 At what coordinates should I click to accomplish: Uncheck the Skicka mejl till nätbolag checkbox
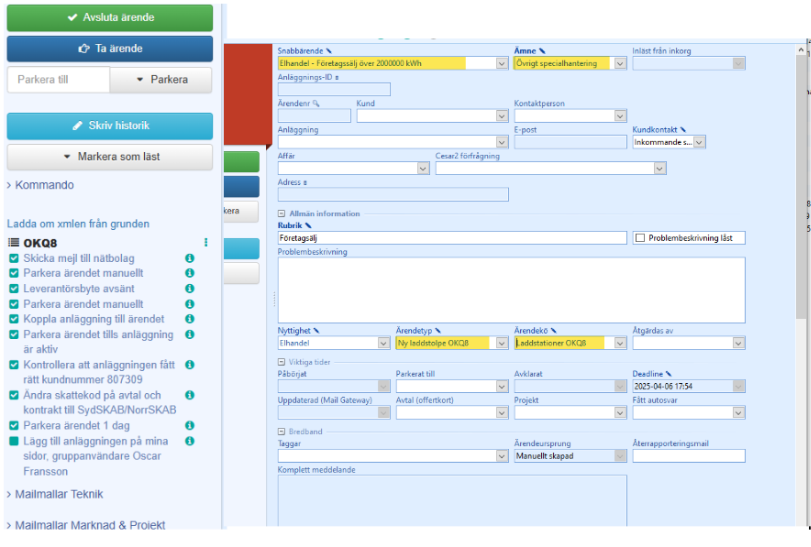tap(14, 258)
